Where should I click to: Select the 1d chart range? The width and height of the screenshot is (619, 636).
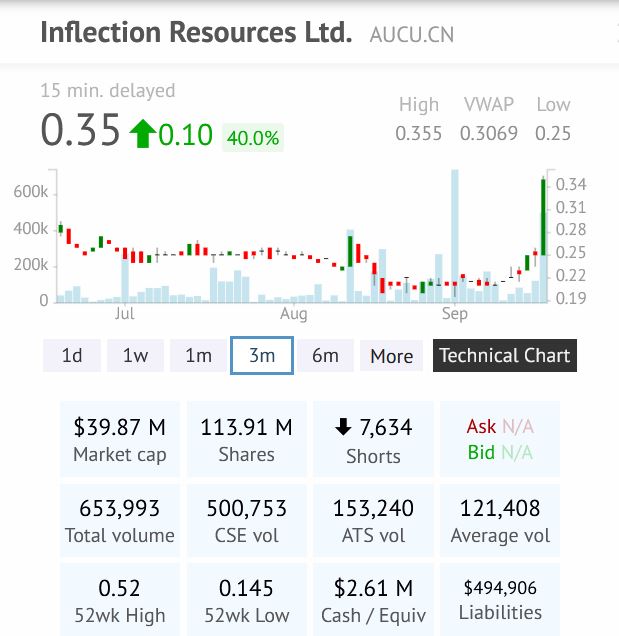pyautogui.click(x=72, y=356)
